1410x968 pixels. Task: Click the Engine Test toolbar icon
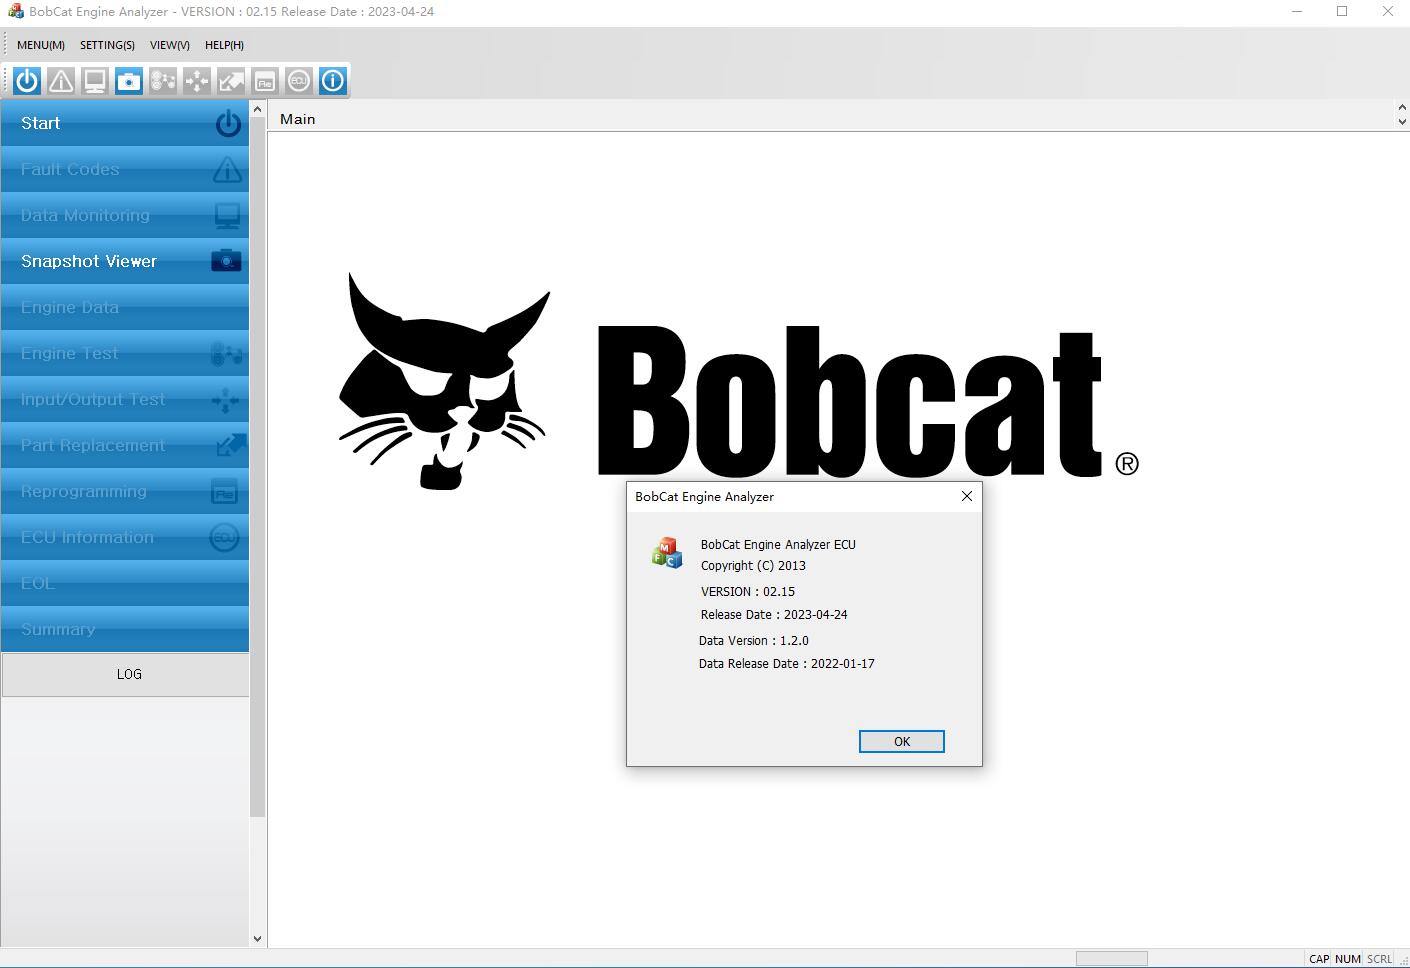pyautogui.click(x=163, y=81)
